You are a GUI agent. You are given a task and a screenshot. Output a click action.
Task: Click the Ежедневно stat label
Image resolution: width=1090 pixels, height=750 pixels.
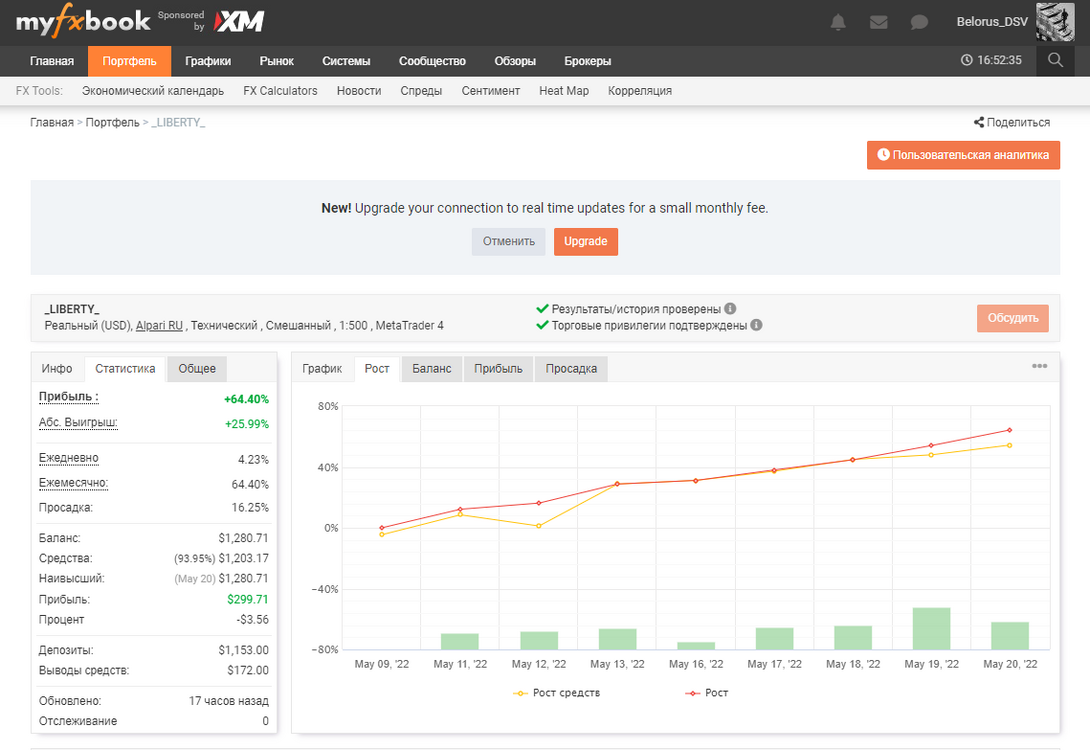pos(69,458)
